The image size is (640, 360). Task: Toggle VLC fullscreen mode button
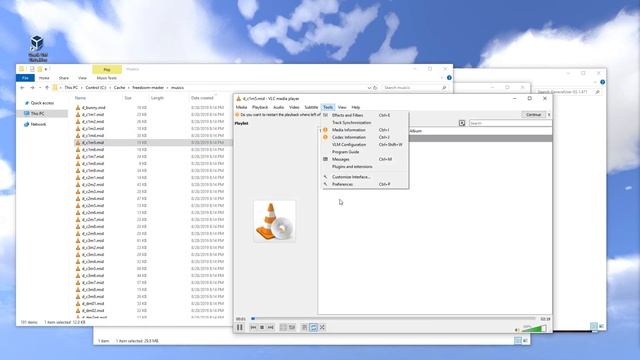click(x=283, y=327)
